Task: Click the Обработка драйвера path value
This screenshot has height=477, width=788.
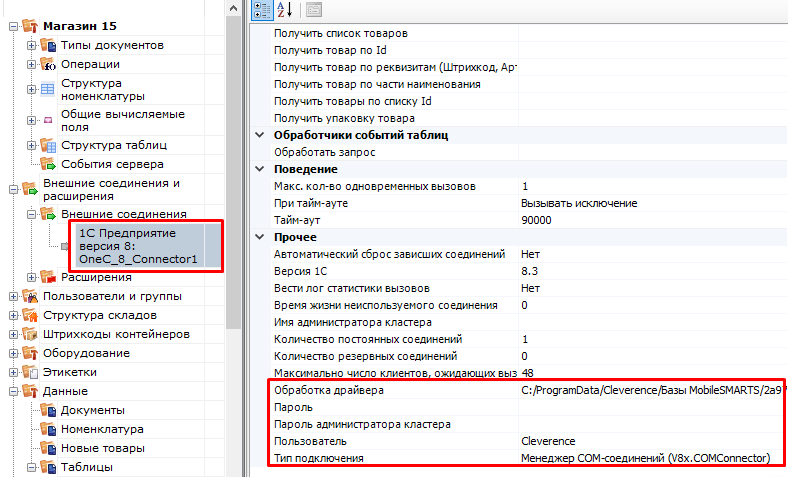Action: [x=651, y=390]
